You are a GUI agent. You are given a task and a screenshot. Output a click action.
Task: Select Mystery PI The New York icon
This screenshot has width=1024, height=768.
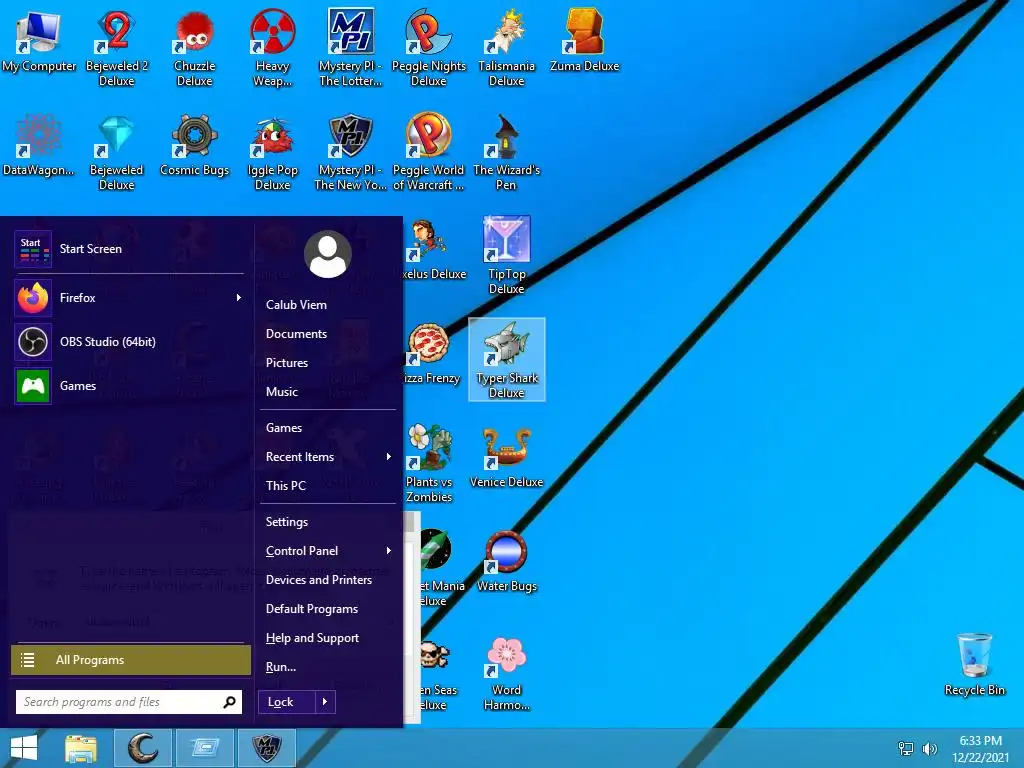(351, 152)
